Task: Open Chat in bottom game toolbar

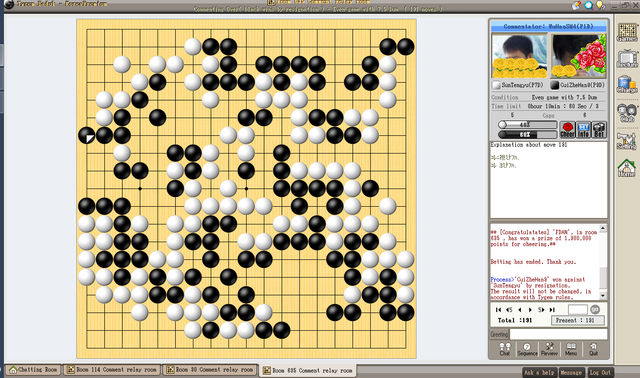Action: point(505,349)
